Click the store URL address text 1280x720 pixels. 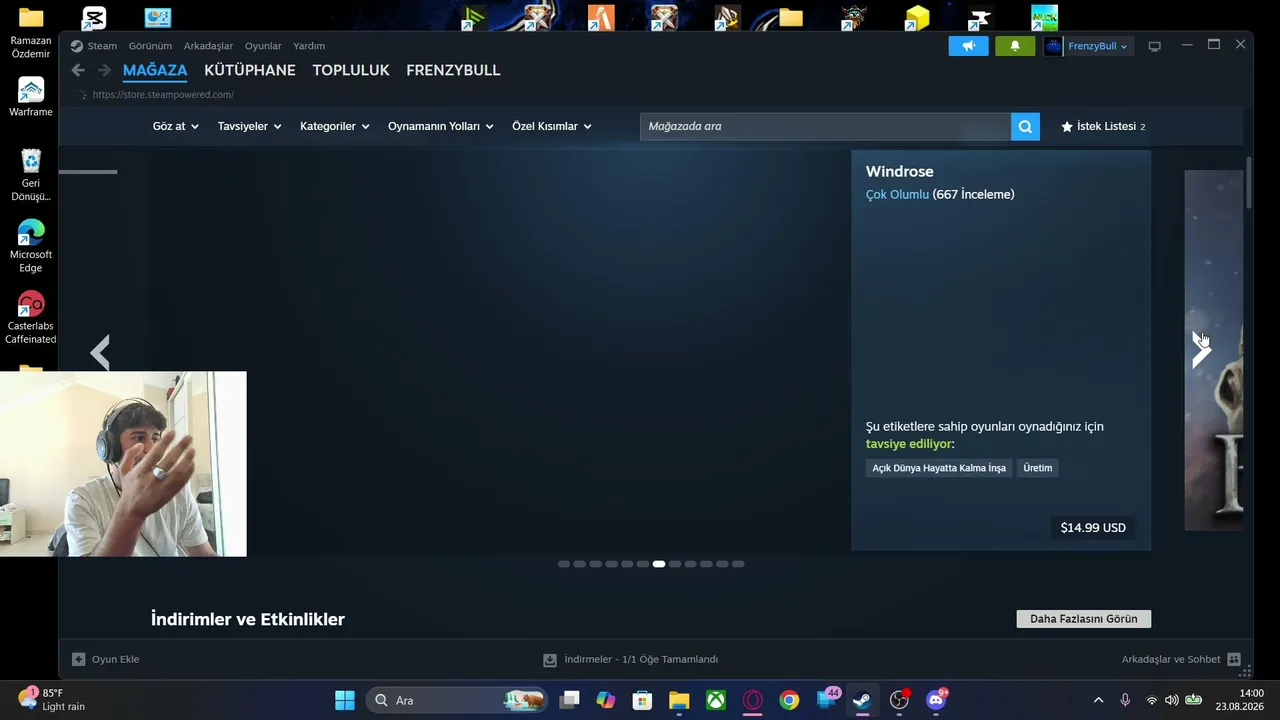(x=163, y=95)
